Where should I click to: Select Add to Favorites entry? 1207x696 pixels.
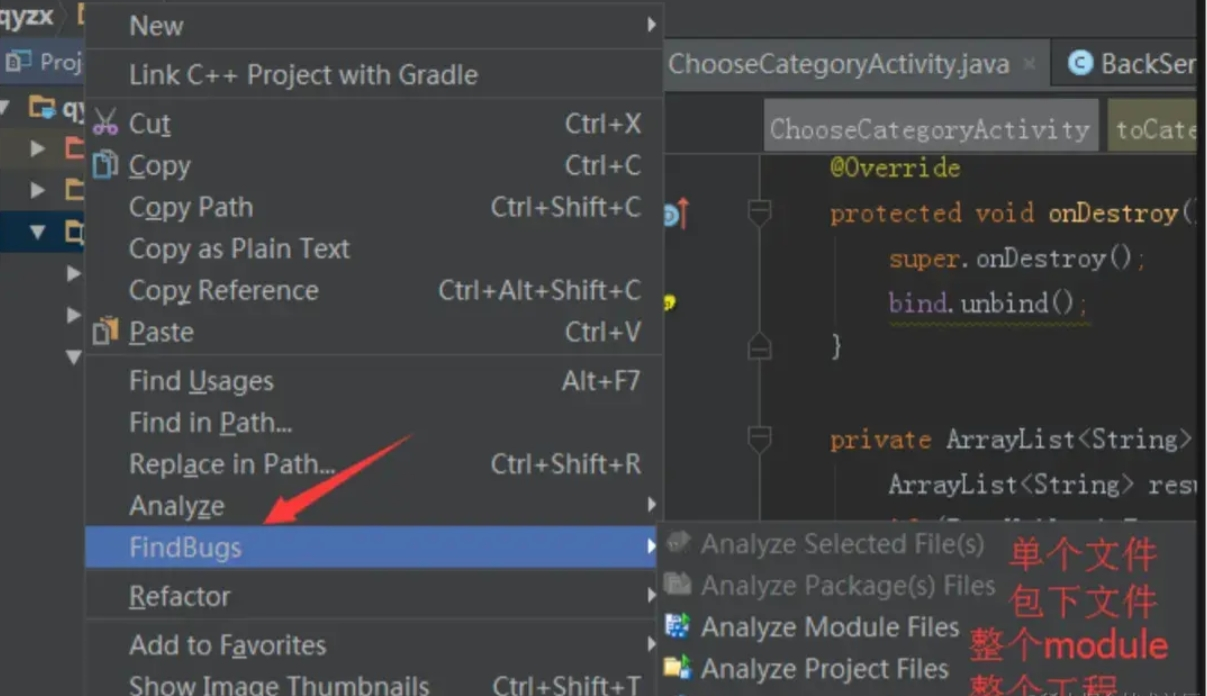tap(227, 645)
